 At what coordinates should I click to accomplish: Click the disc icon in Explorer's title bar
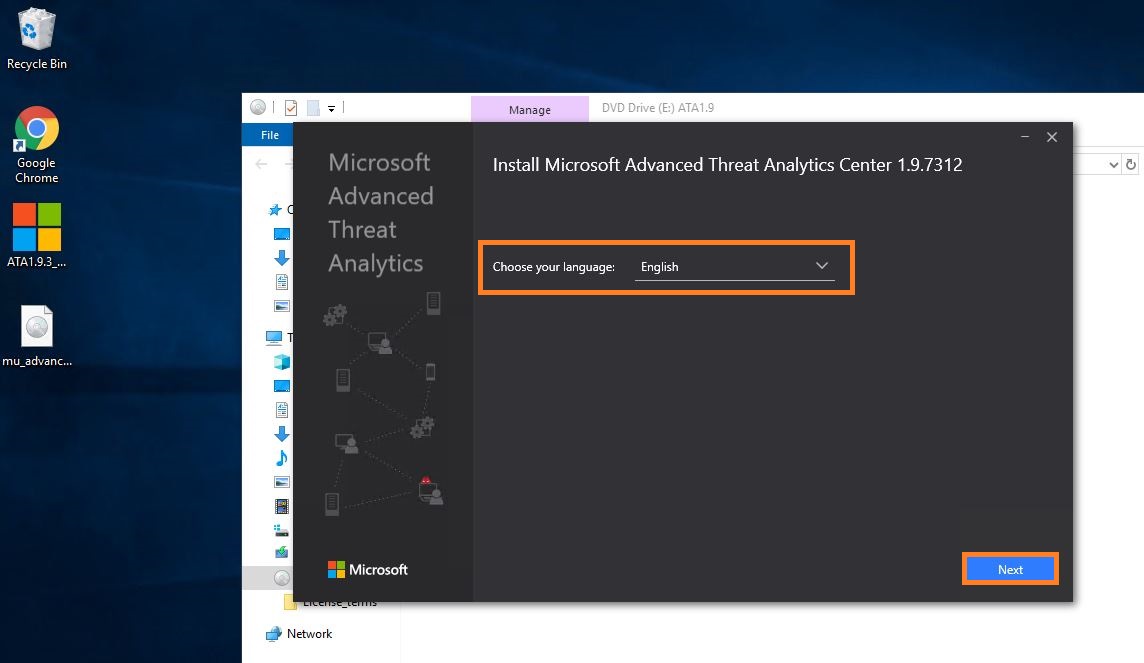click(258, 107)
